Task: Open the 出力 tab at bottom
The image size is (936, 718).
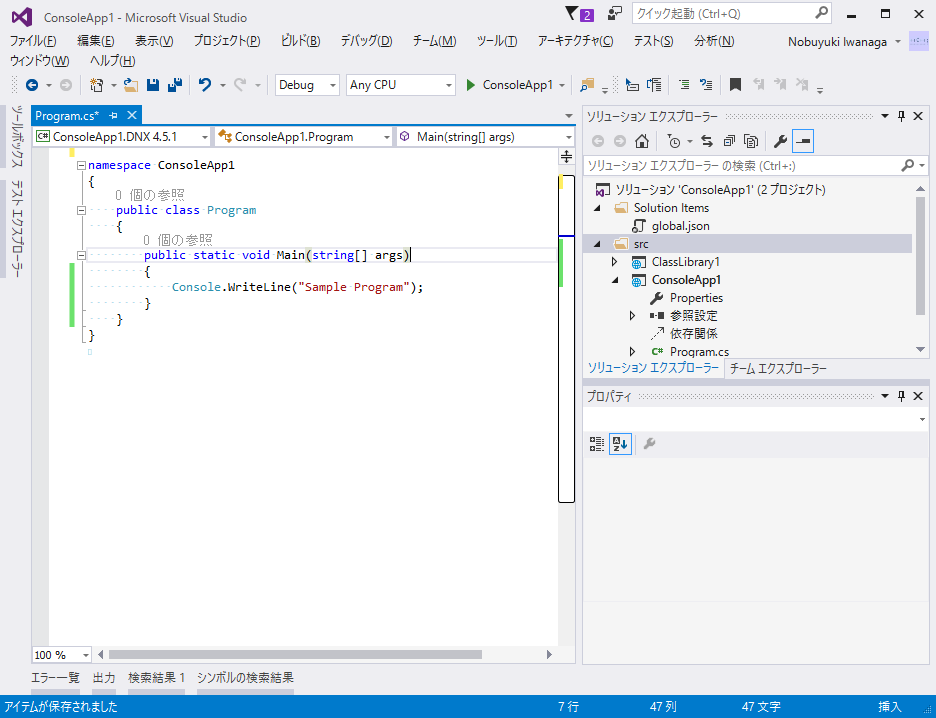Action: pos(104,678)
